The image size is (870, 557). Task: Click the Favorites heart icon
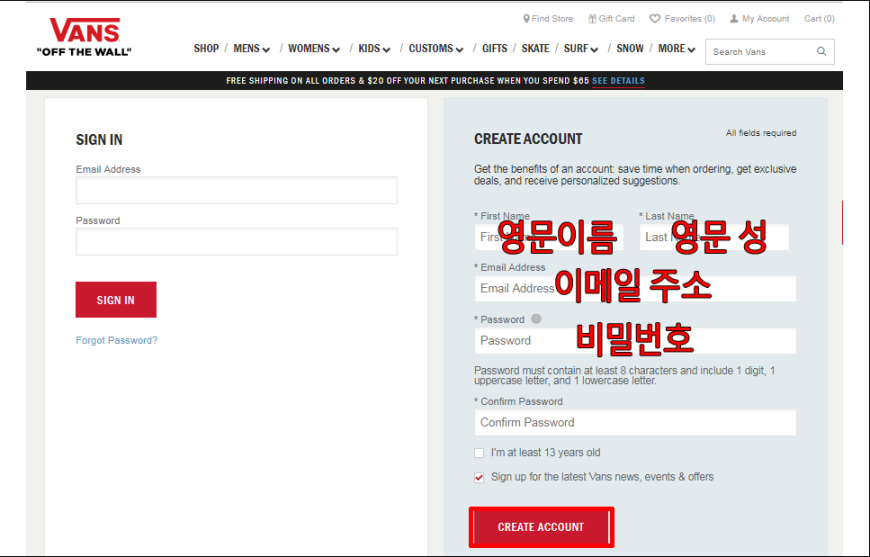coord(655,19)
